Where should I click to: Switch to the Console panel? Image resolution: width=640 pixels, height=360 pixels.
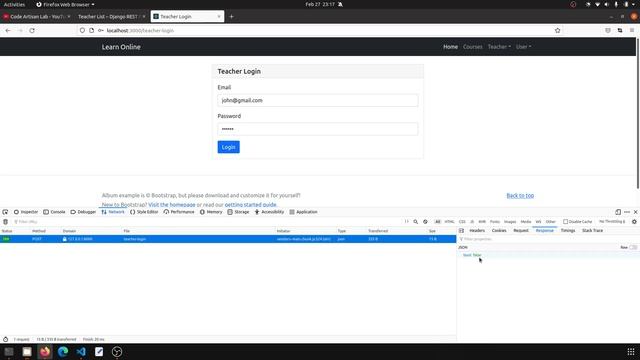coord(54,212)
